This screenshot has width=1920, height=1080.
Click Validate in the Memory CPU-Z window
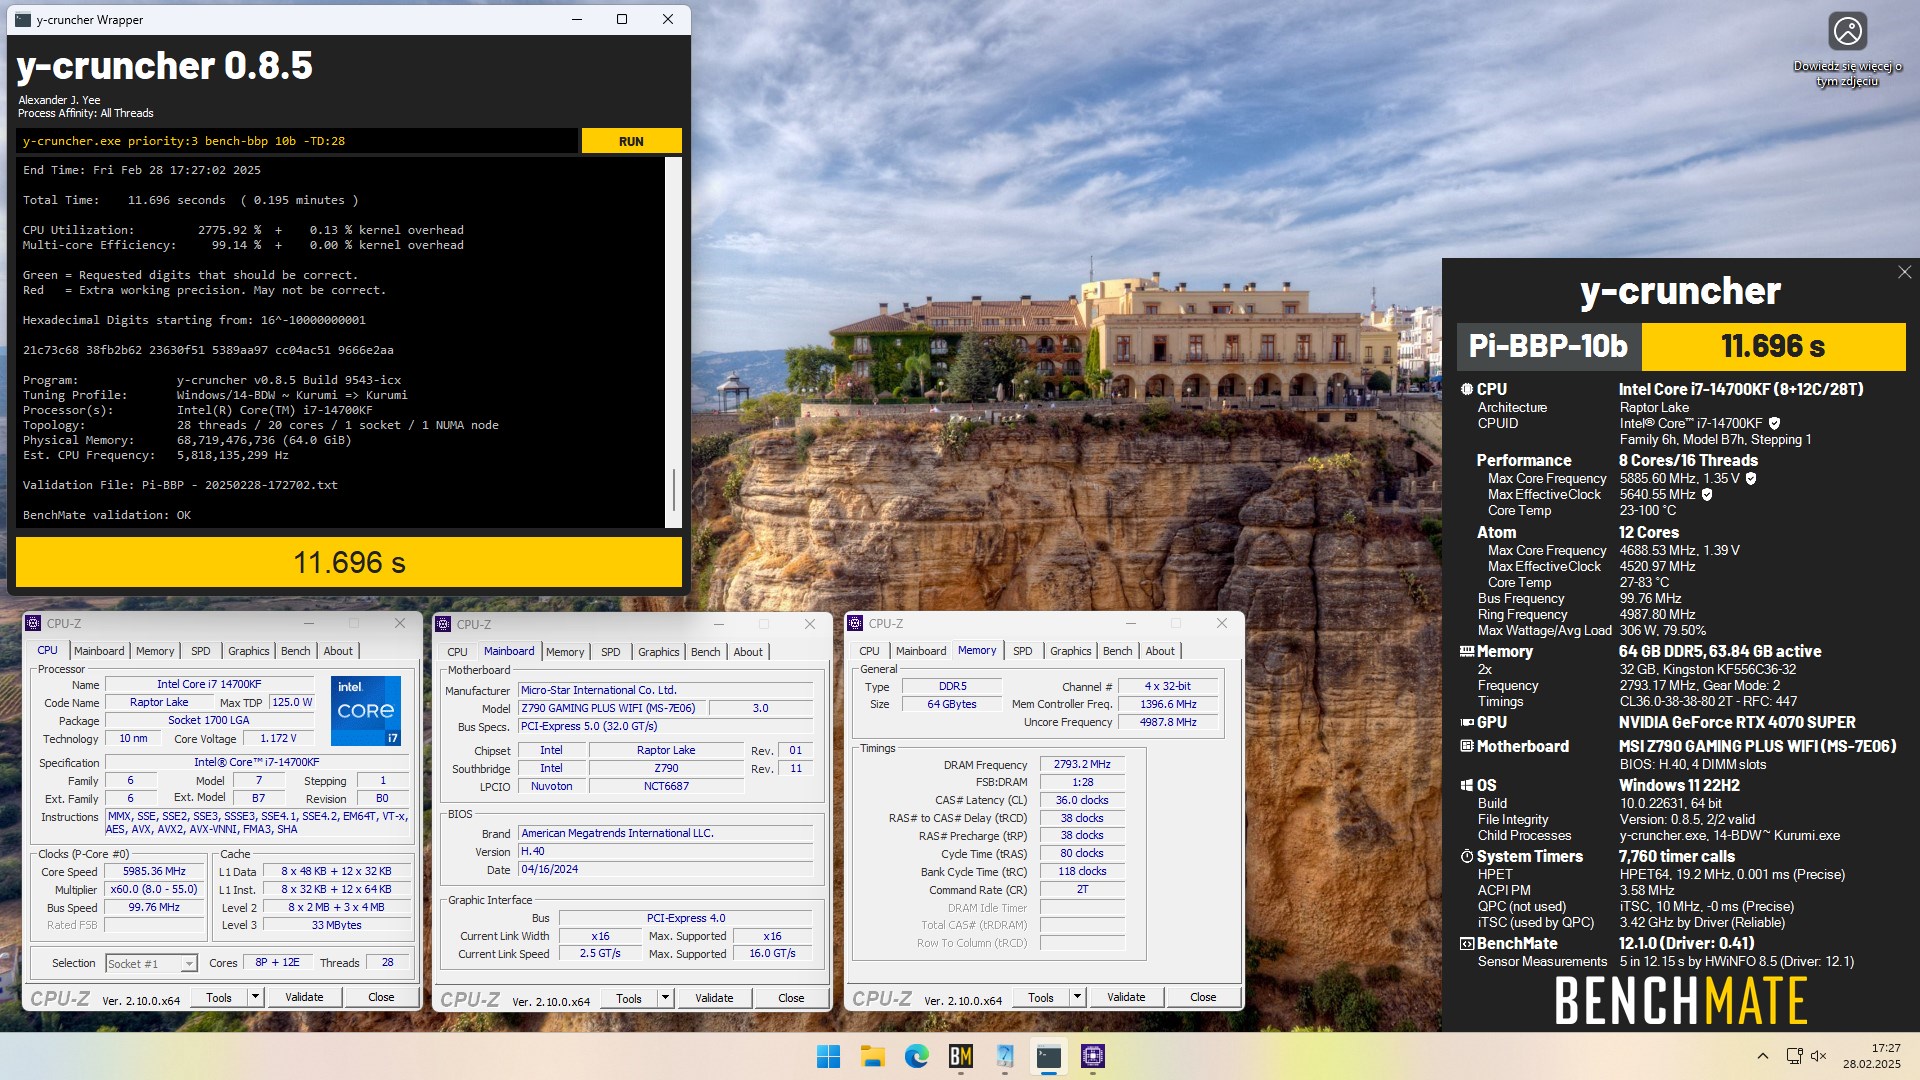(1126, 997)
